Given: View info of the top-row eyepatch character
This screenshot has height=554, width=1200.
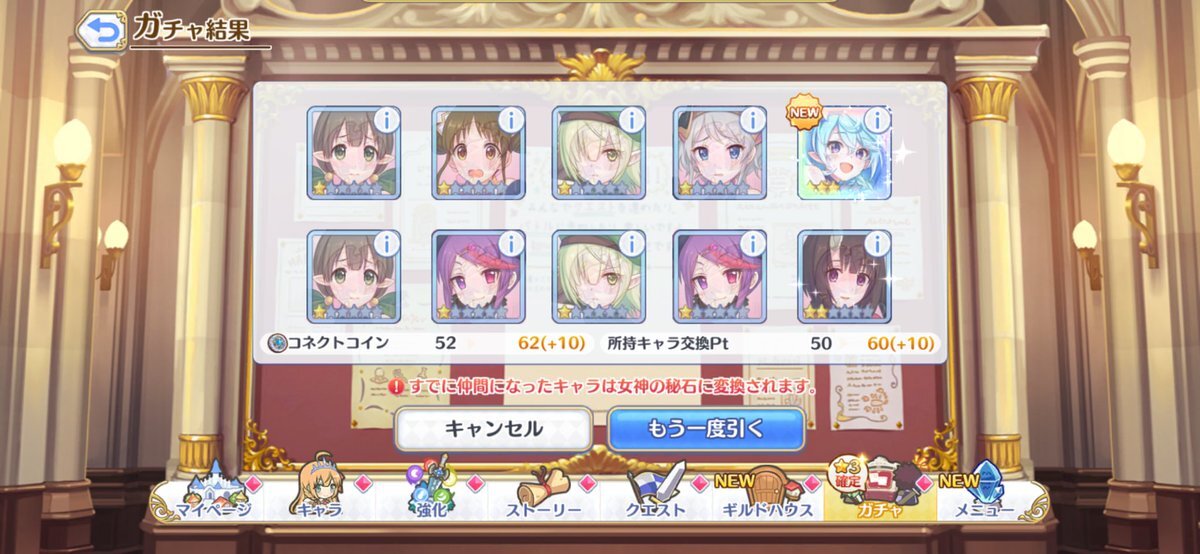Looking at the screenshot, I should point(632,120).
